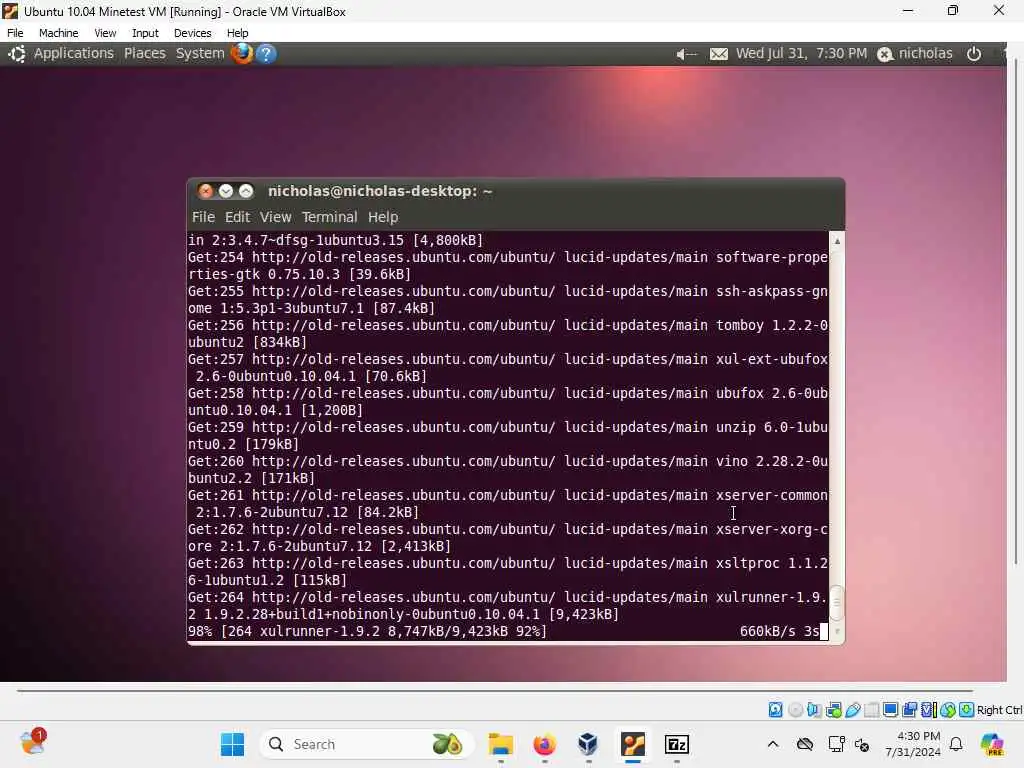This screenshot has width=1024, height=768.
Task: Open VirtualBox View menu
Action: click(105, 33)
